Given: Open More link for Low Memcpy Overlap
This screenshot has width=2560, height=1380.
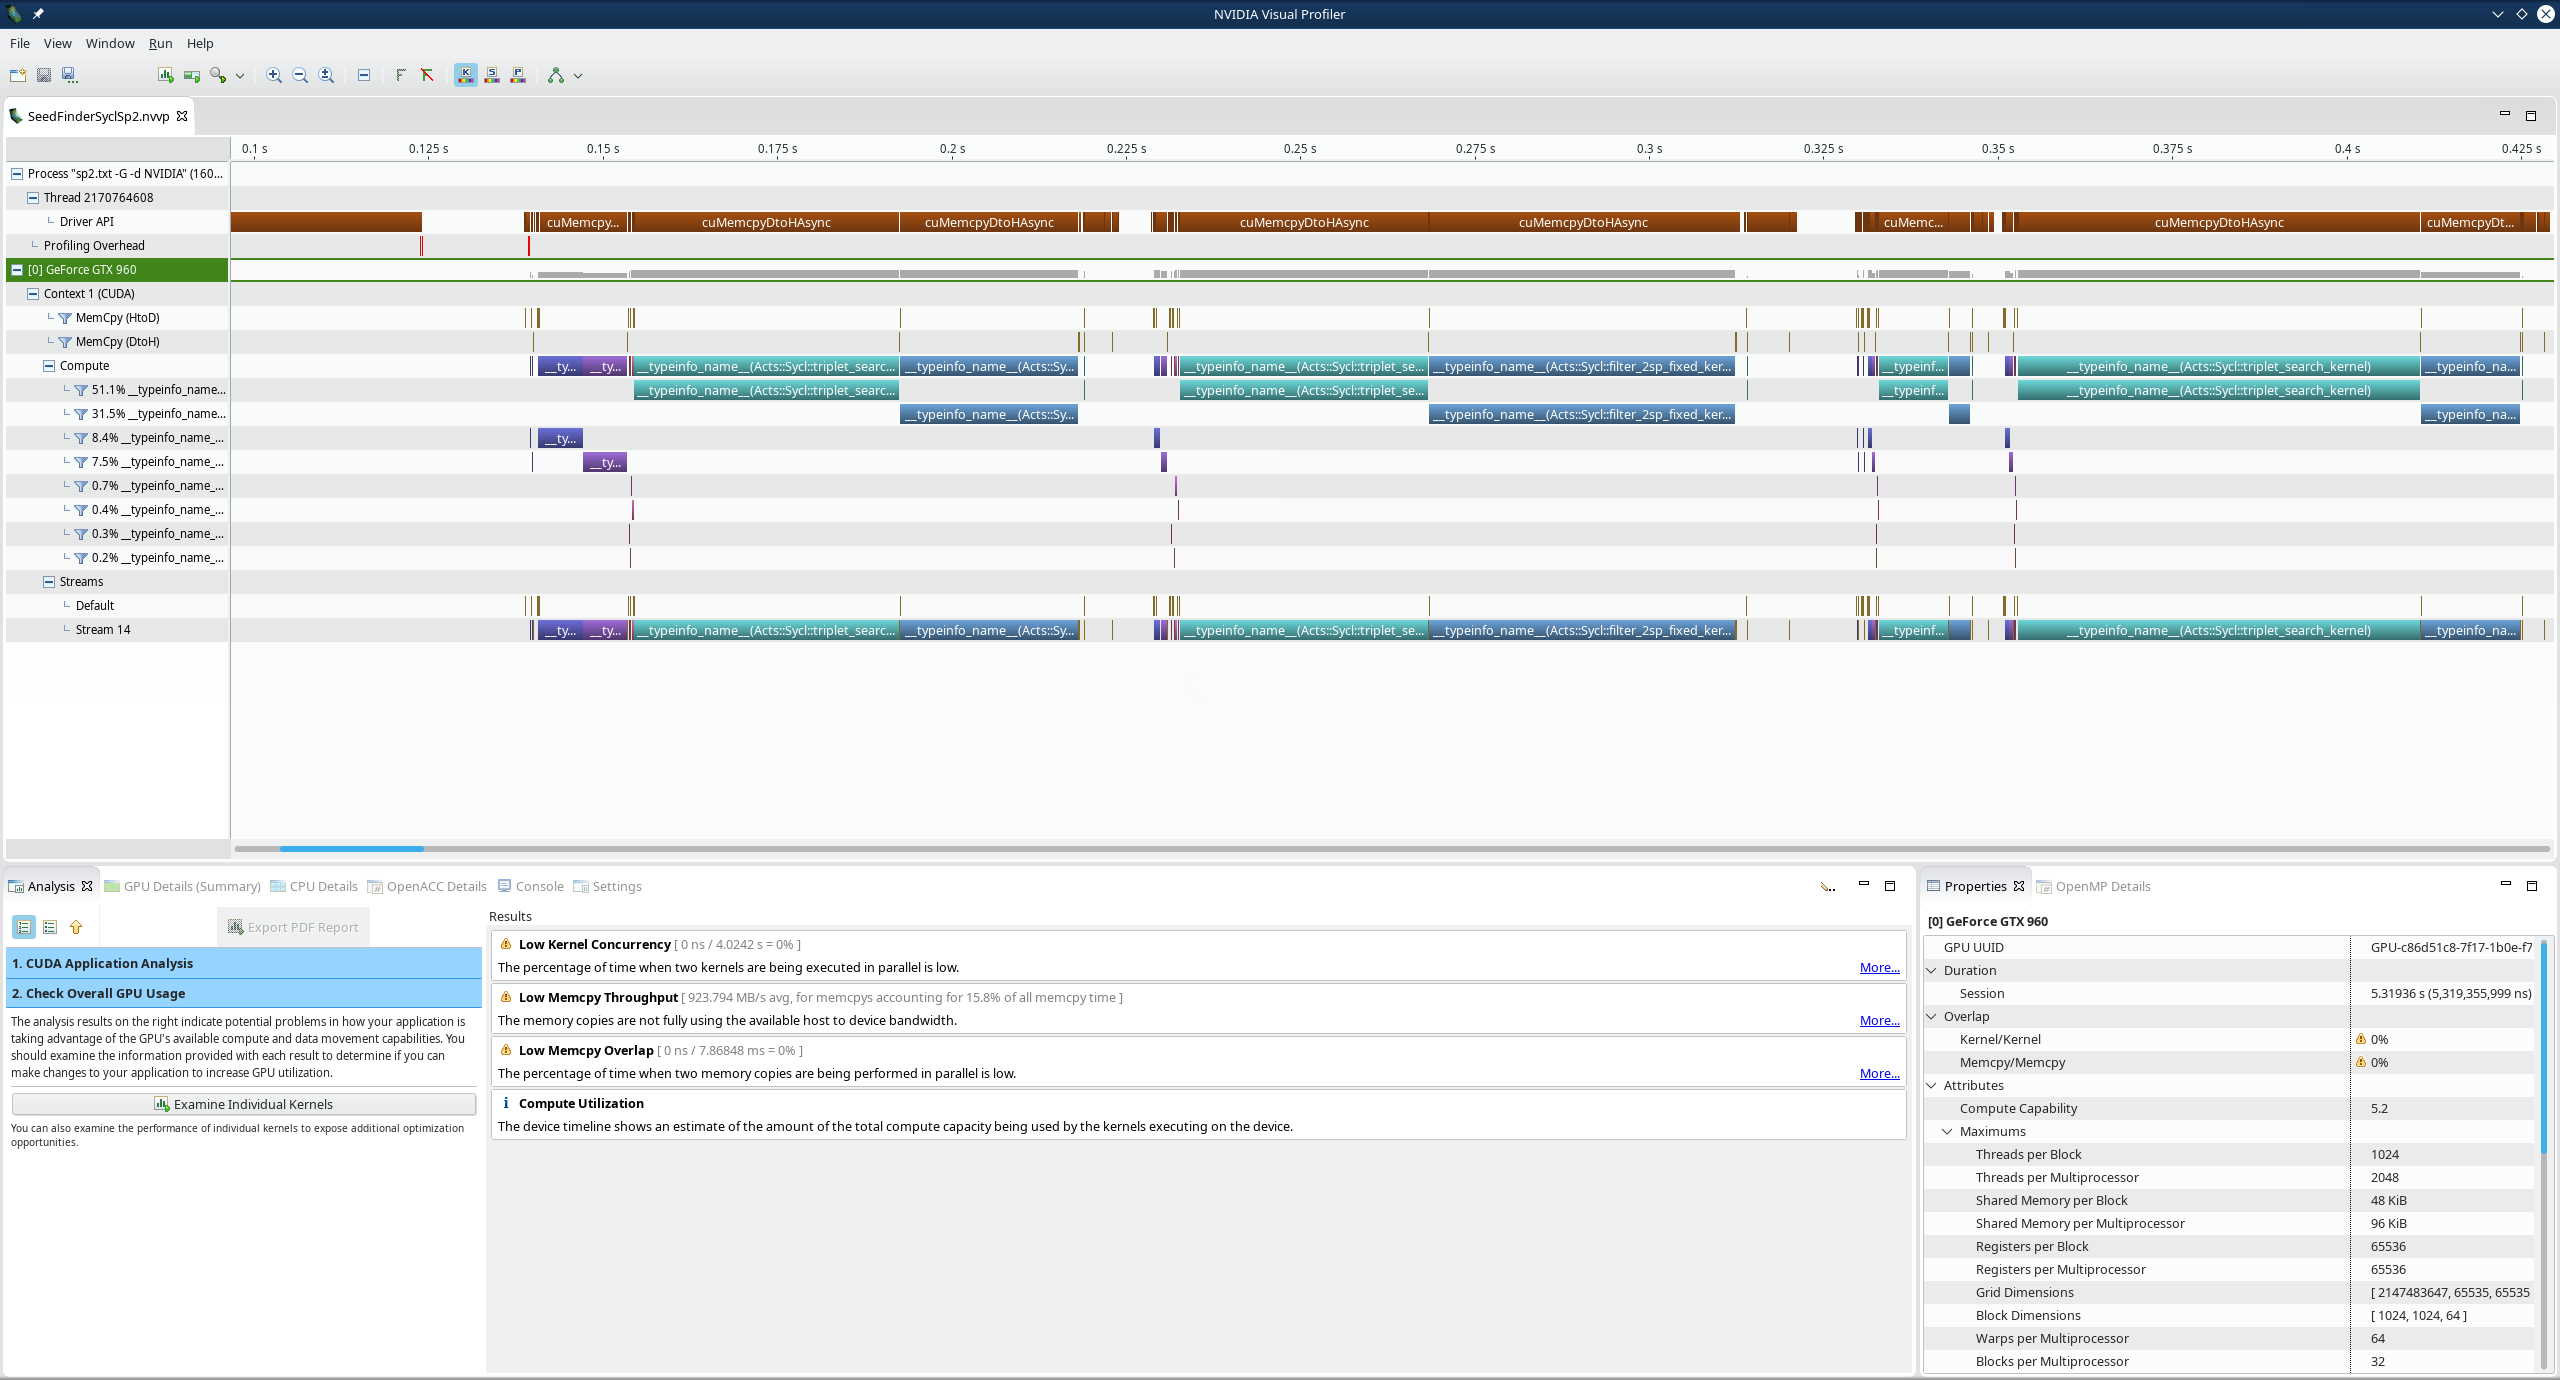Looking at the screenshot, I should (x=1879, y=1073).
